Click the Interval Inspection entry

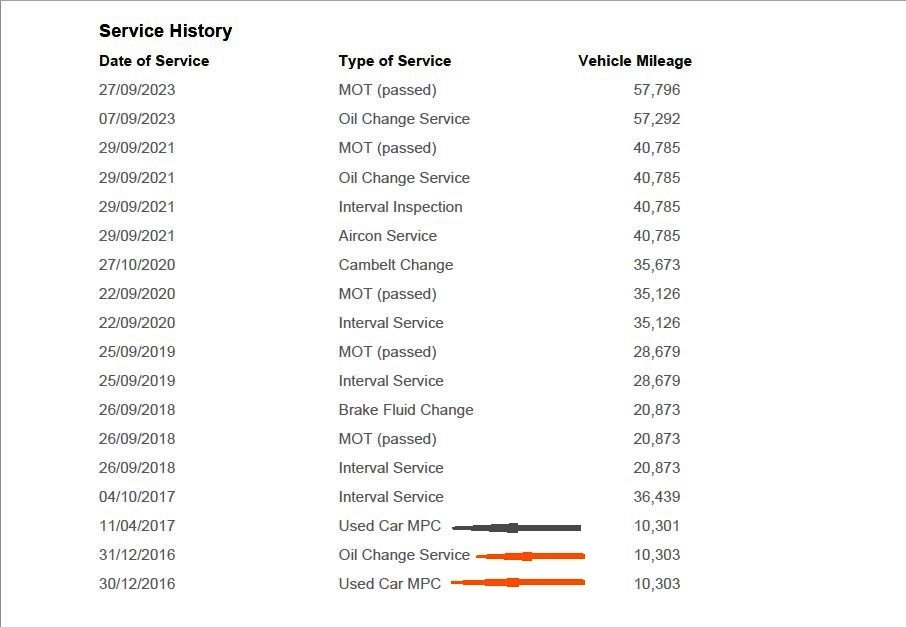pyautogui.click(x=400, y=207)
